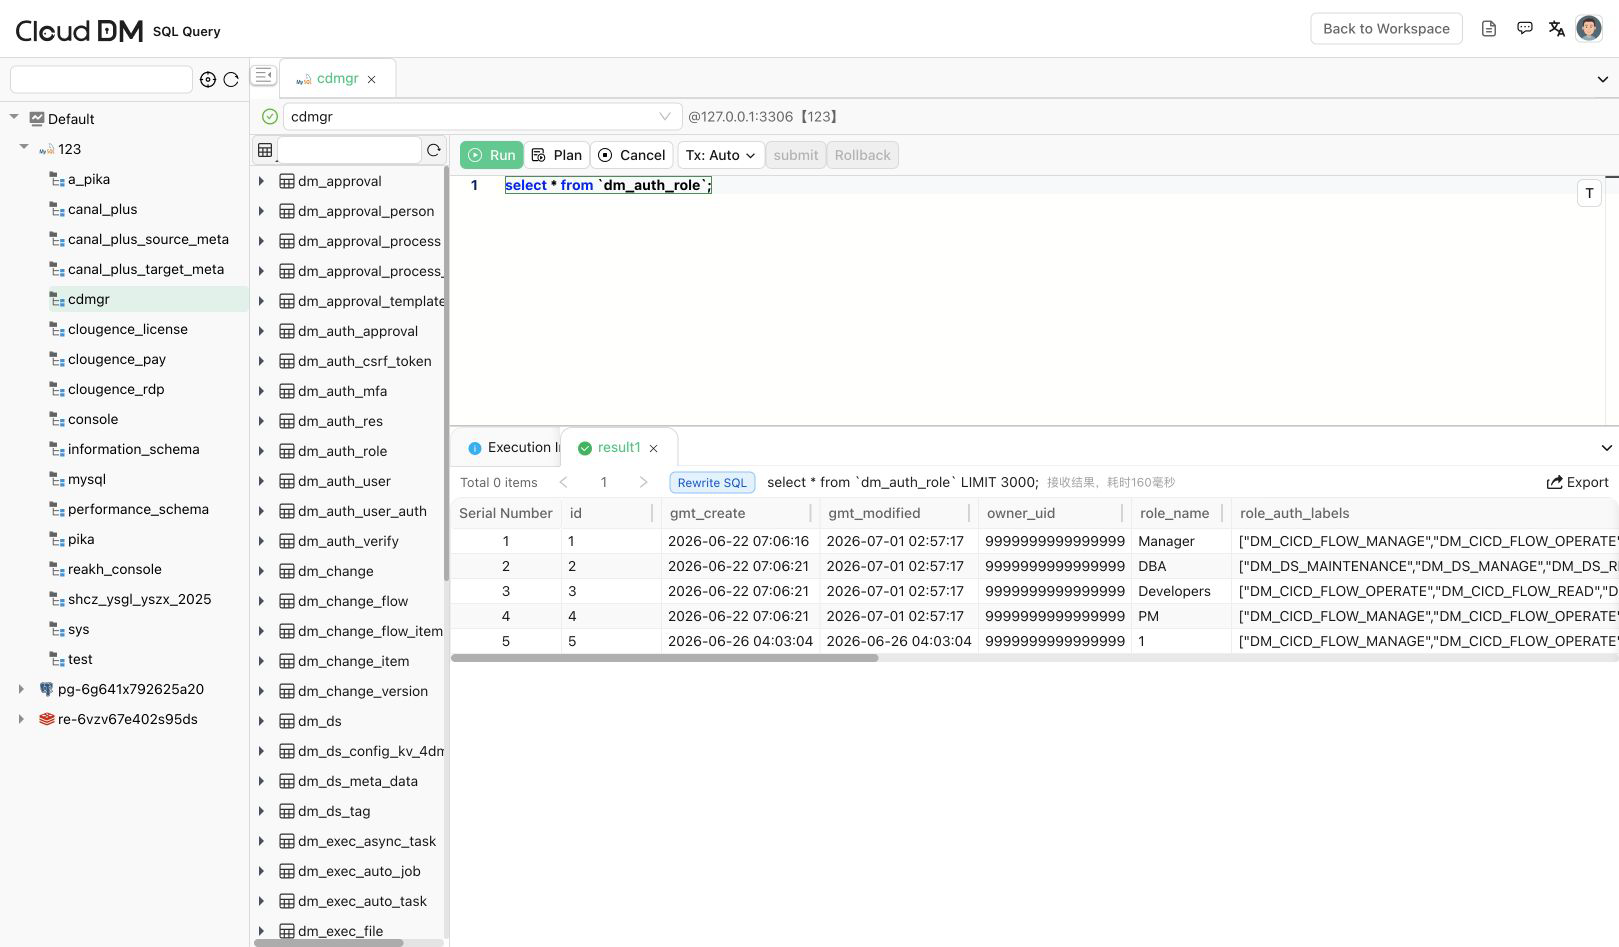The image size is (1619, 947).
Task: Open the cdmgr database dropdown
Action: tap(482, 117)
